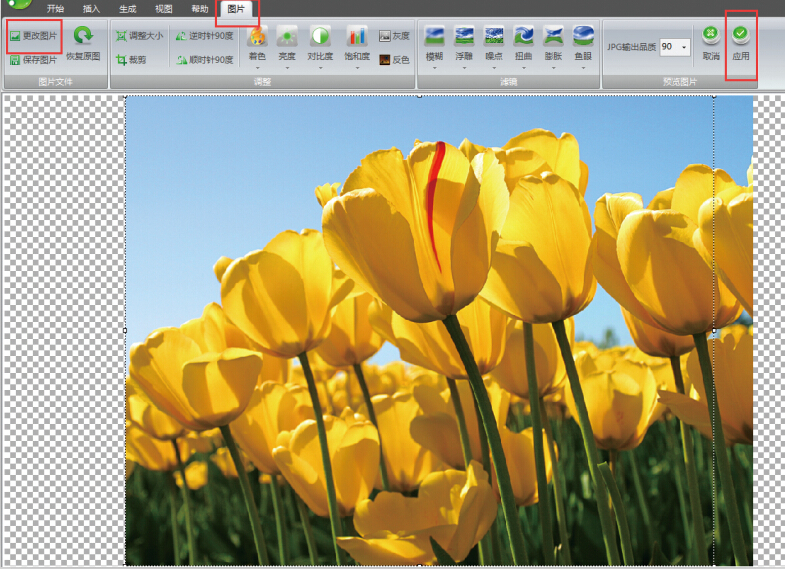785x569 pixels.
Task: Expand the 对比度 (Contrast) options
Action: [x=319, y=68]
